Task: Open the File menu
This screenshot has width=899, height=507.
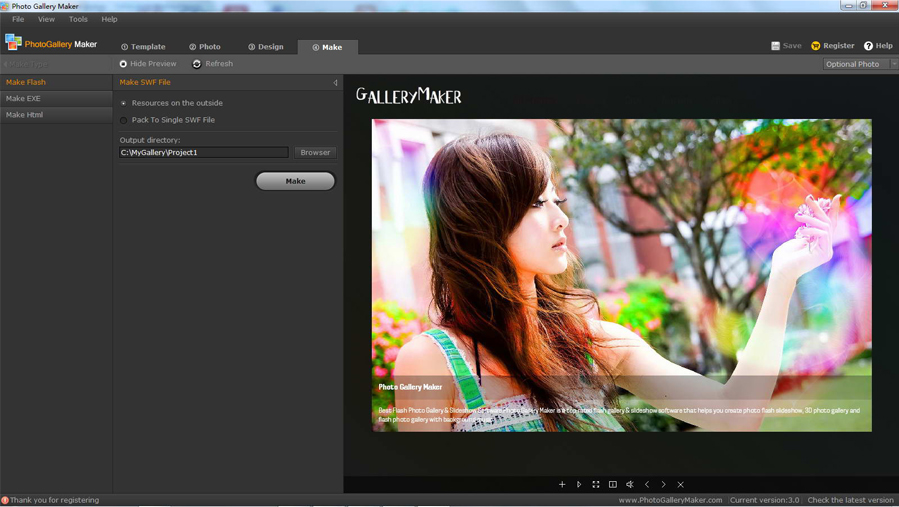Action: point(18,19)
